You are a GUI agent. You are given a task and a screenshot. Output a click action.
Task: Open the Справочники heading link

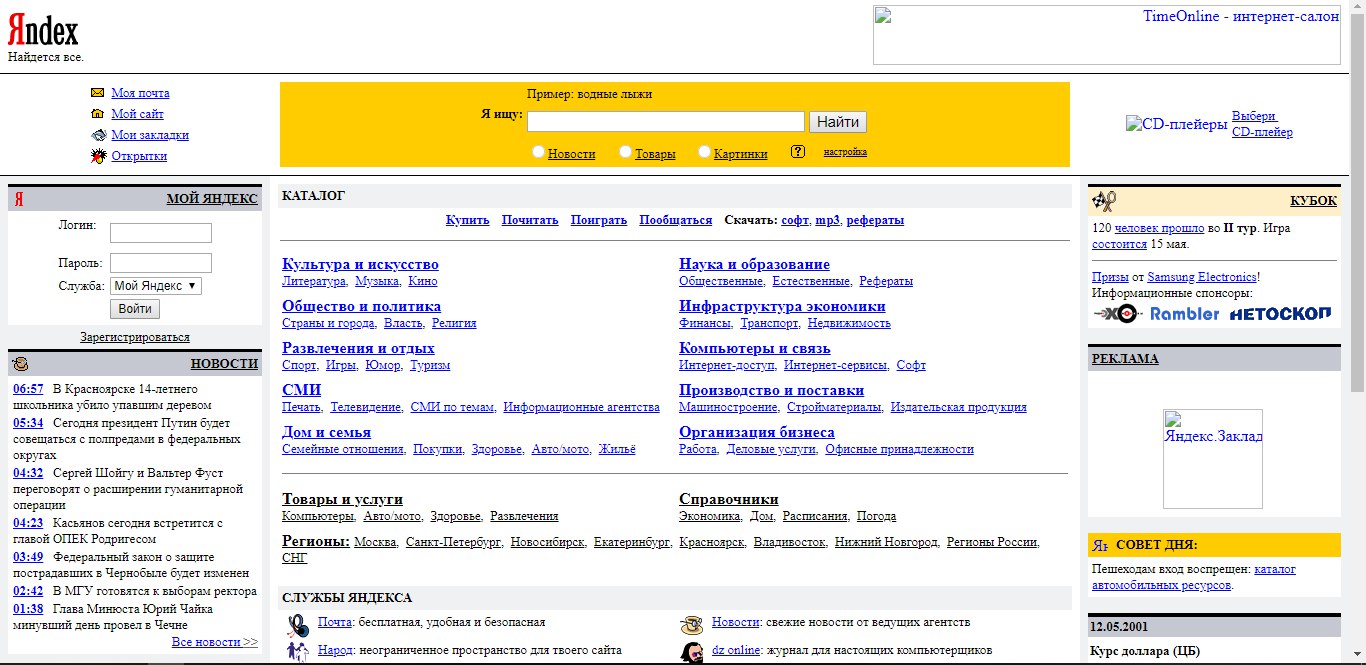(729, 499)
